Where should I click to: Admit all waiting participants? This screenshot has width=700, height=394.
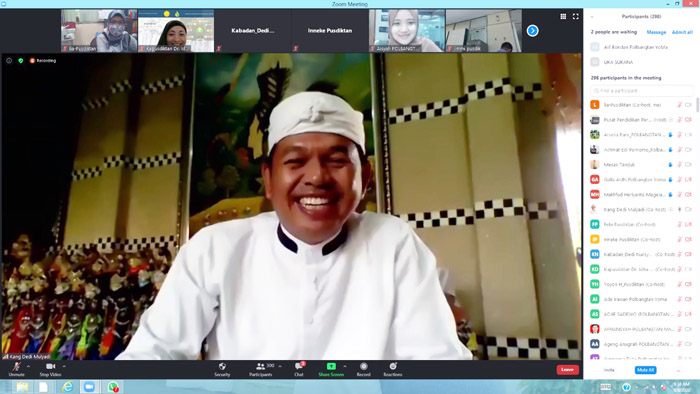click(x=682, y=32)
